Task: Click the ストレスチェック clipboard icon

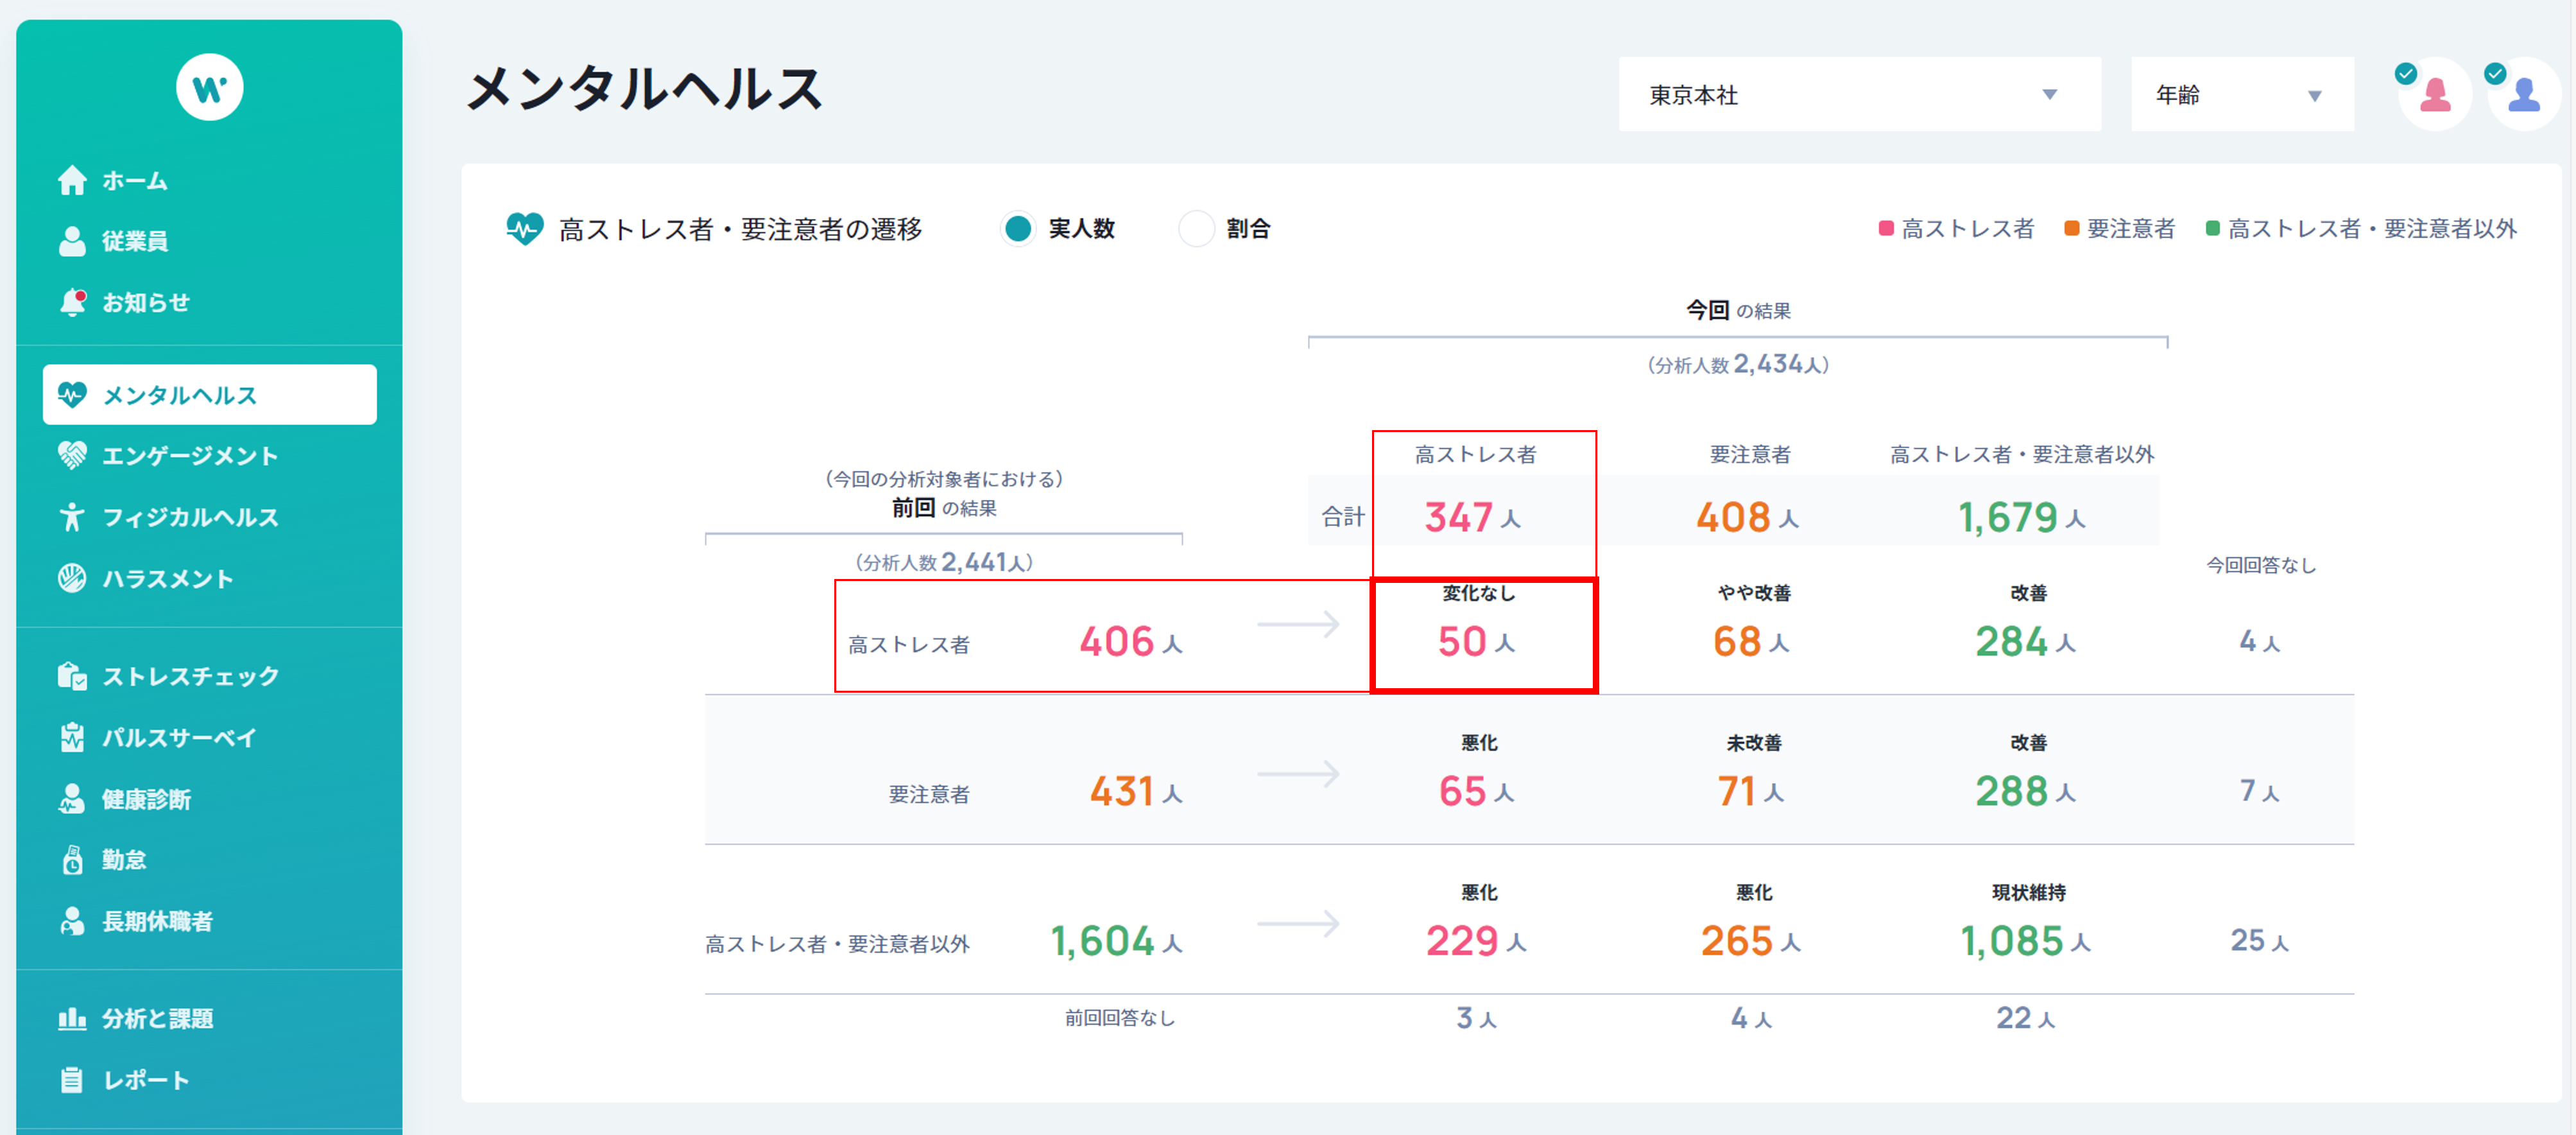Action: 72,676
